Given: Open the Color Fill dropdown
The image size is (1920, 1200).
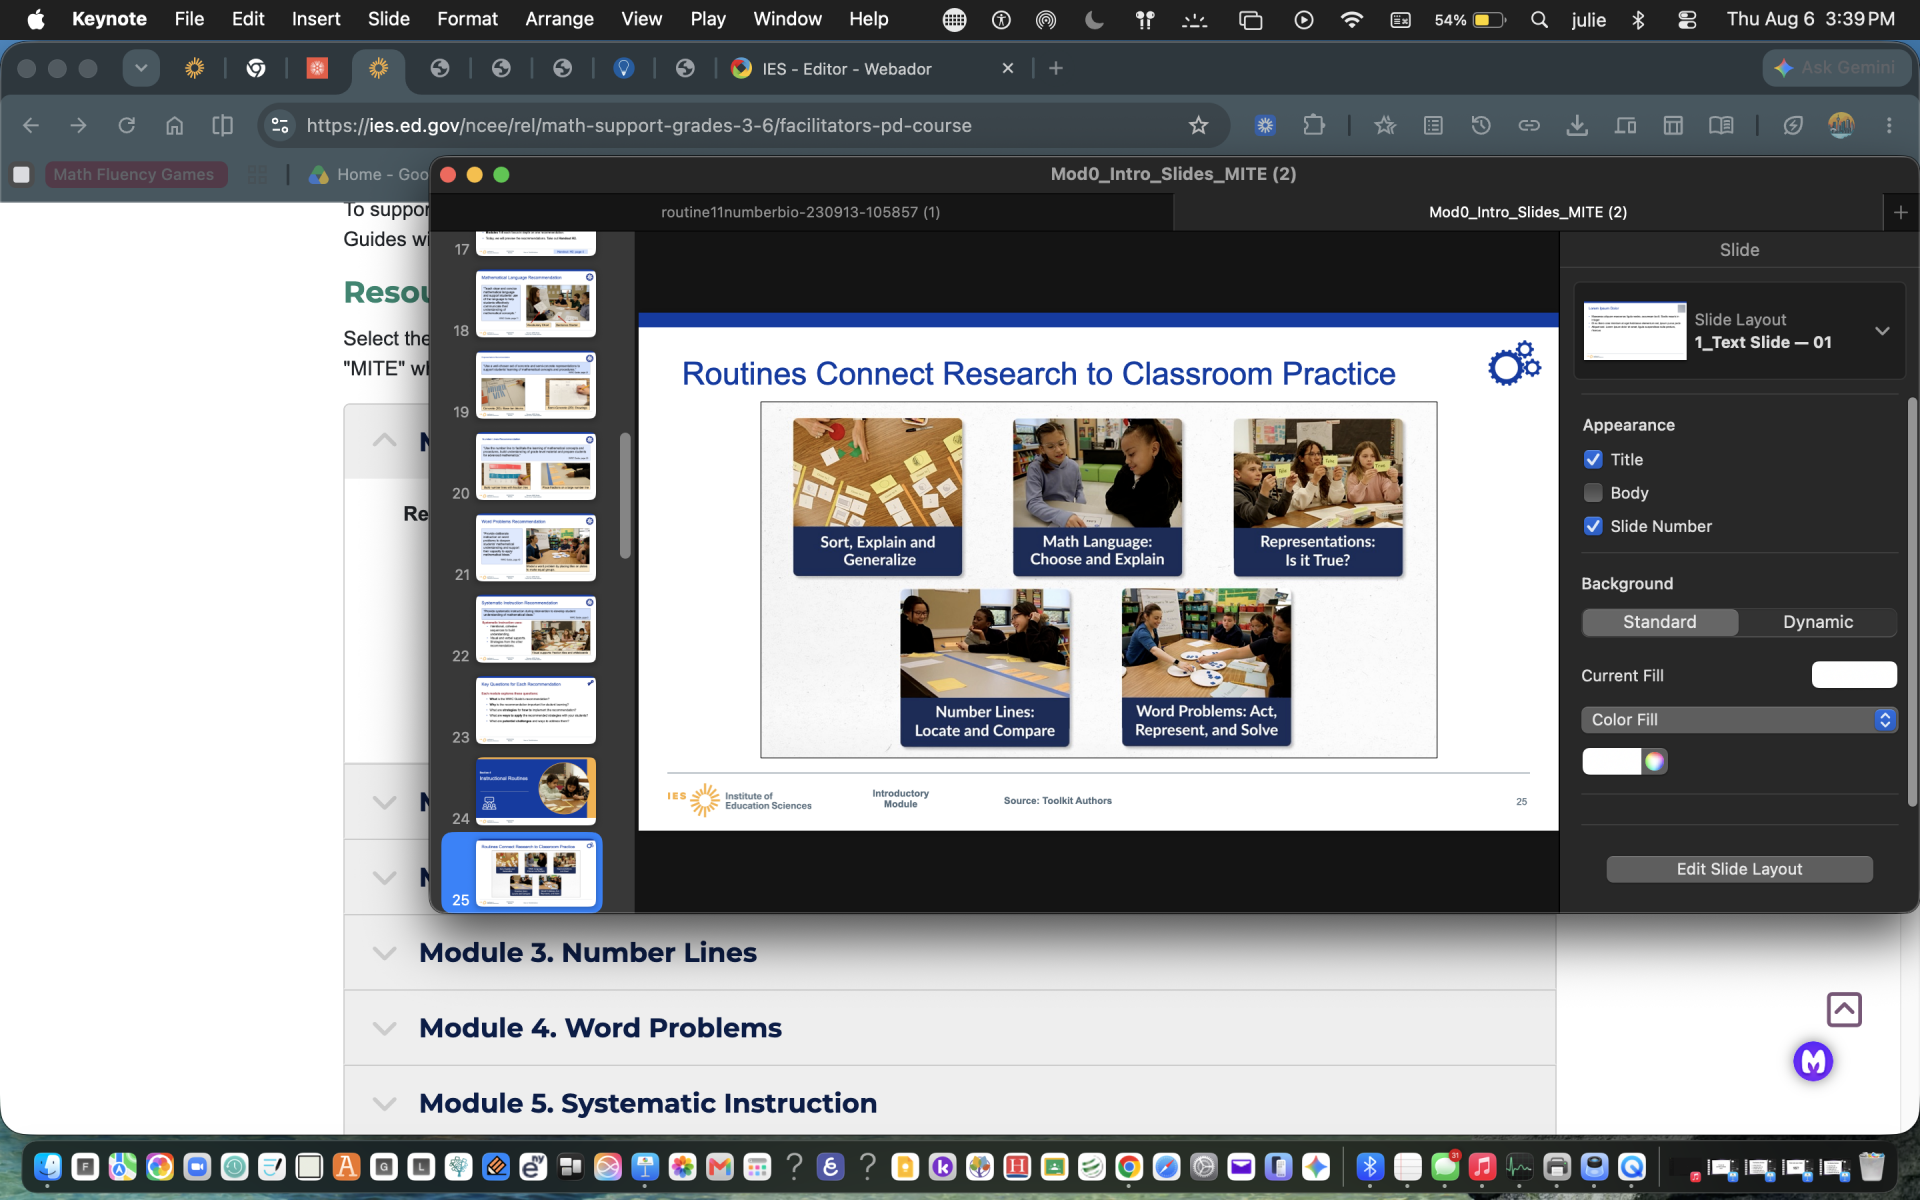Looking at the screenshot, I should pyautogui.click(x=1739, y=719).
